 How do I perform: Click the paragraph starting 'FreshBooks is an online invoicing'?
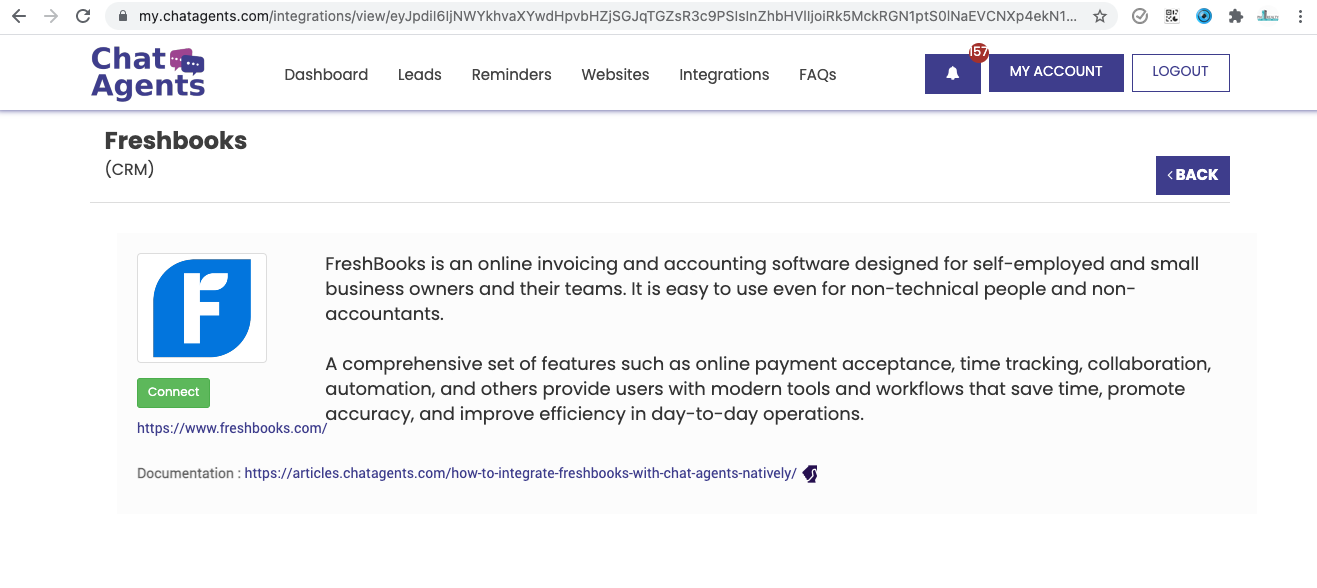coord(762,289)
